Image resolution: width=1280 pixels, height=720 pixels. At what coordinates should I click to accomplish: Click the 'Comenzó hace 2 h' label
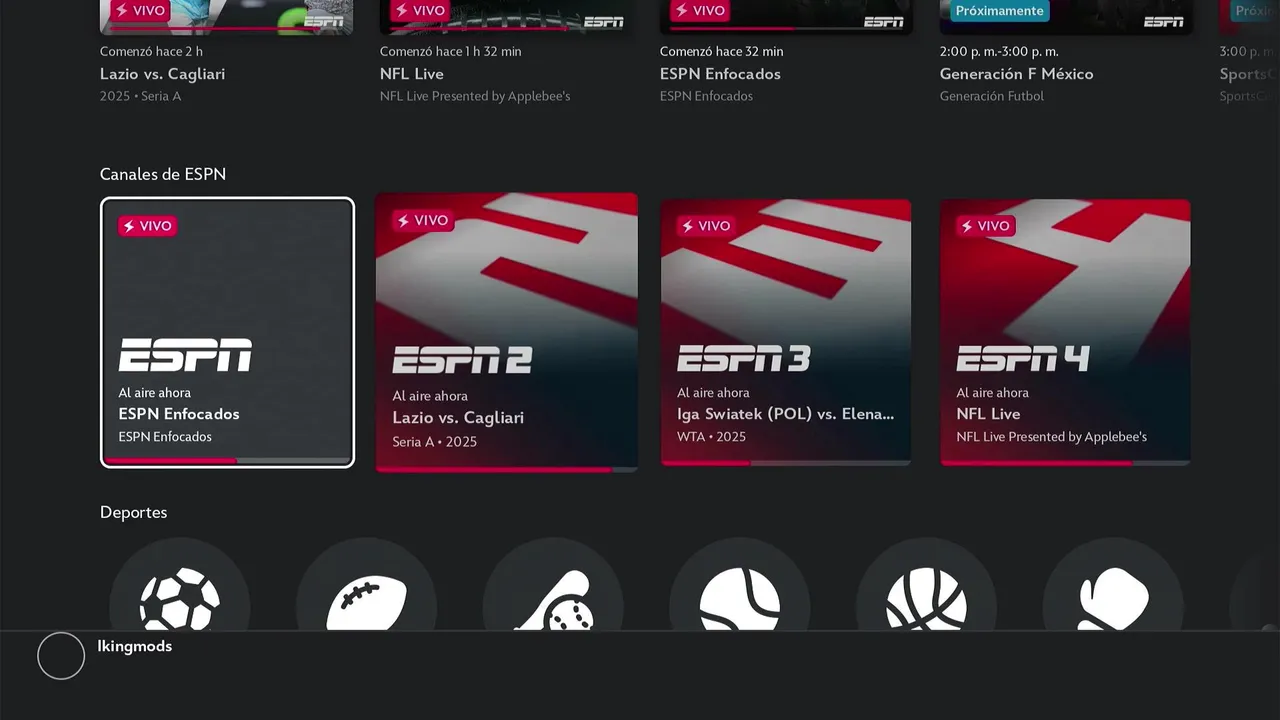click(151, 51)
